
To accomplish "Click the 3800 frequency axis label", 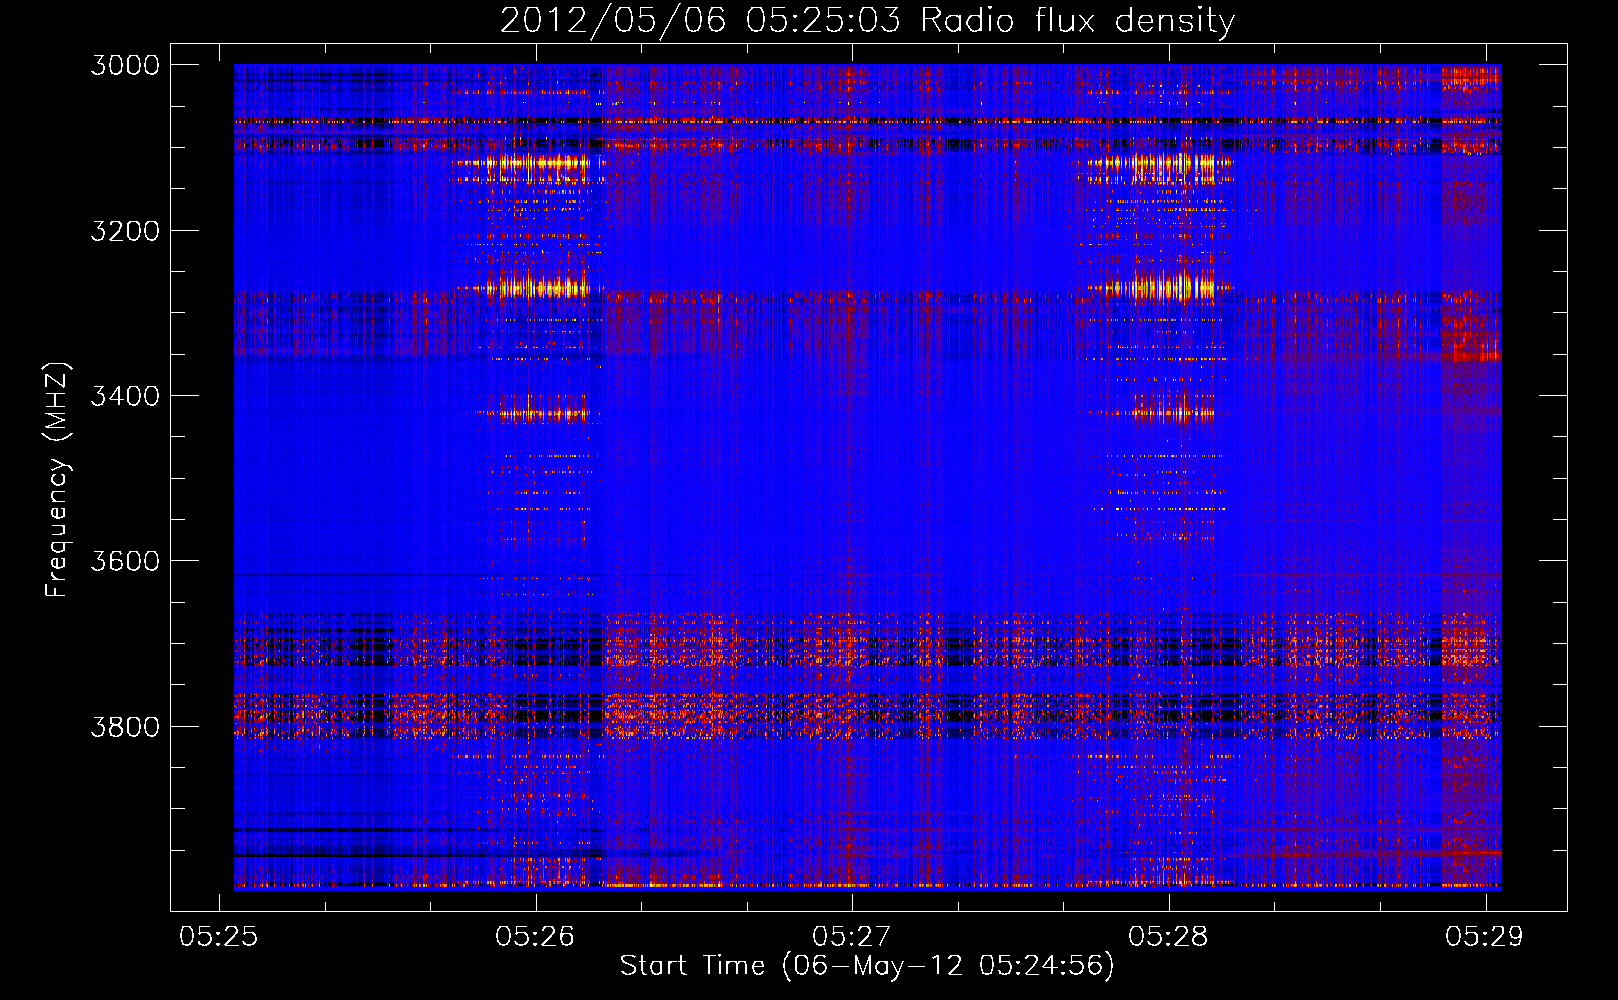I will pos(125,727).
